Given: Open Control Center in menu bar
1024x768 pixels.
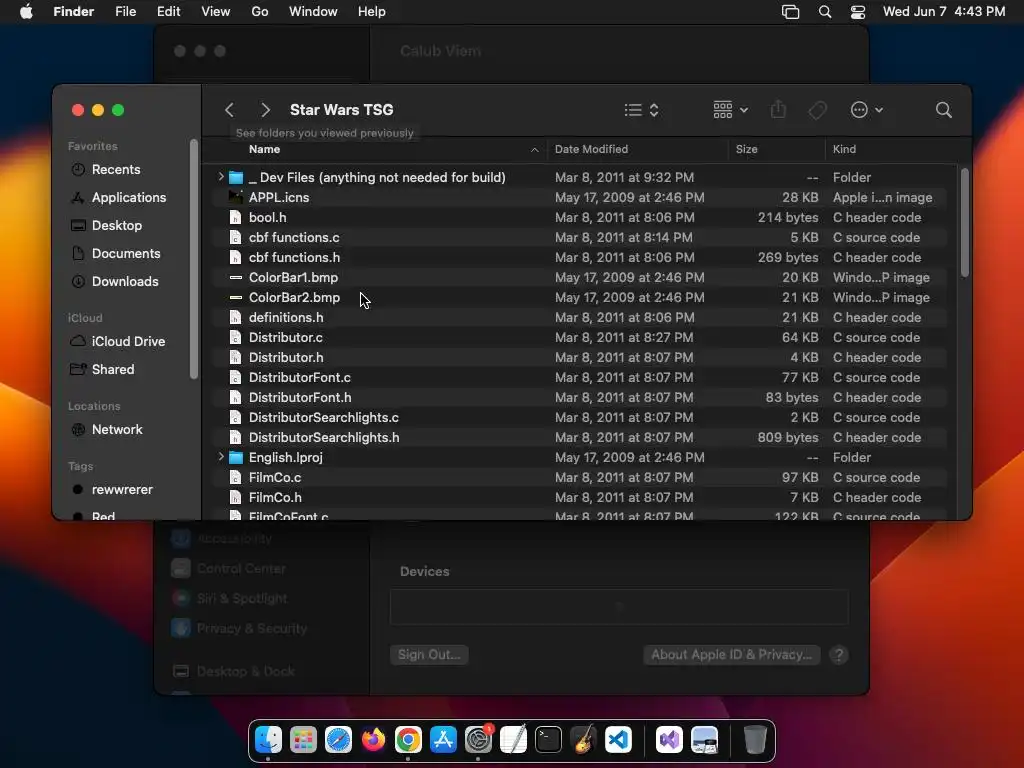Looking at the screenshot, I should [857, 12].
